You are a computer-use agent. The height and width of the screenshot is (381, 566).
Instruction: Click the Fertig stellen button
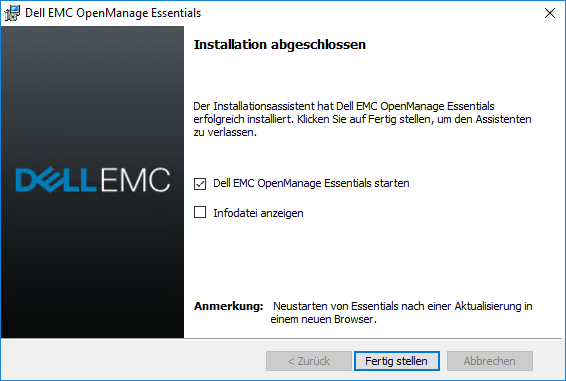397,361
